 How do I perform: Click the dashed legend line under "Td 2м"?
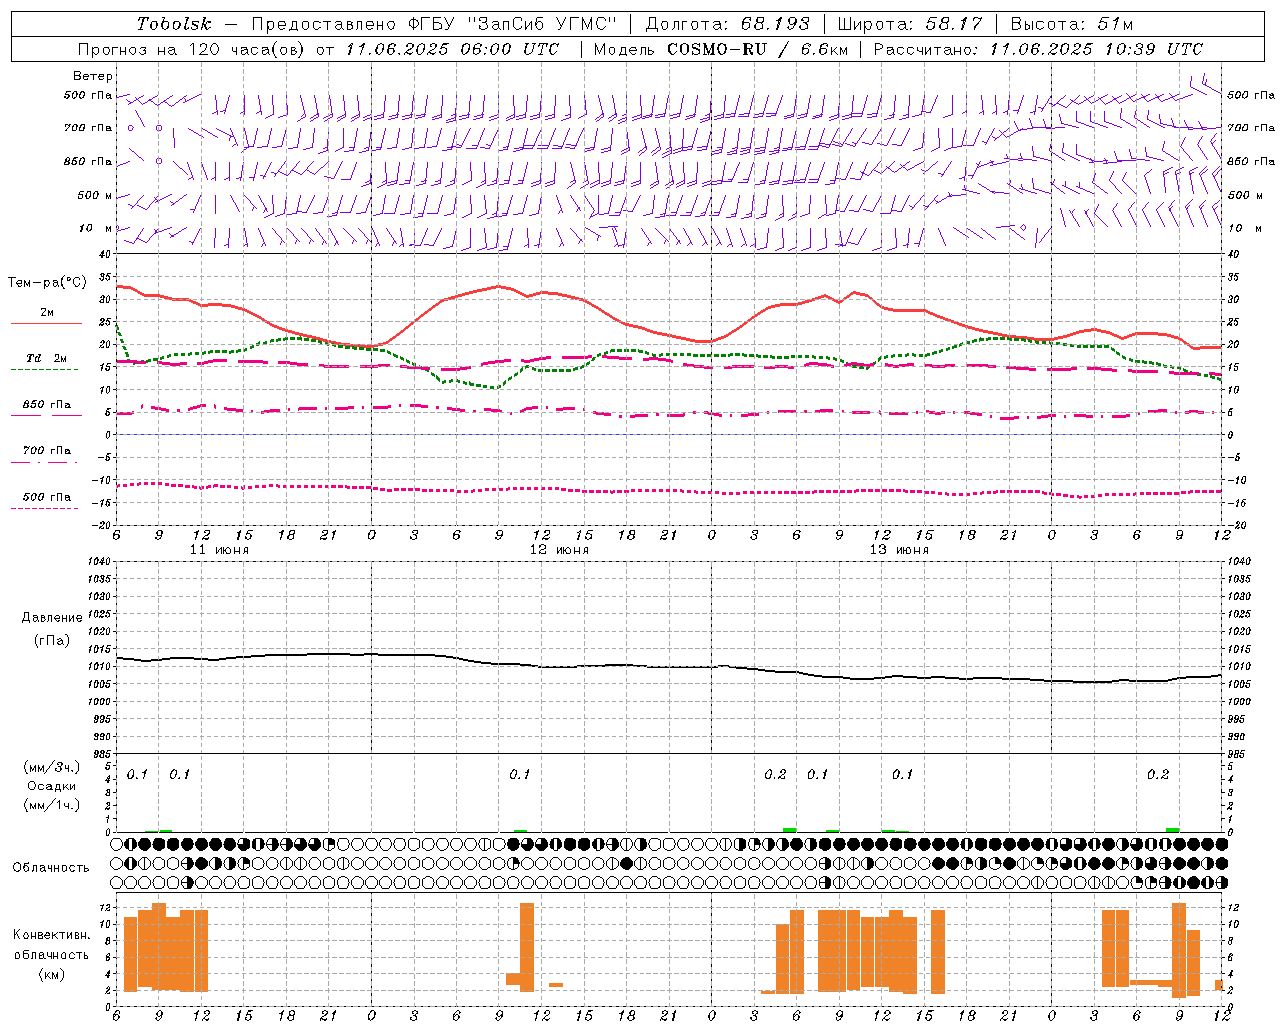point(45,370)
